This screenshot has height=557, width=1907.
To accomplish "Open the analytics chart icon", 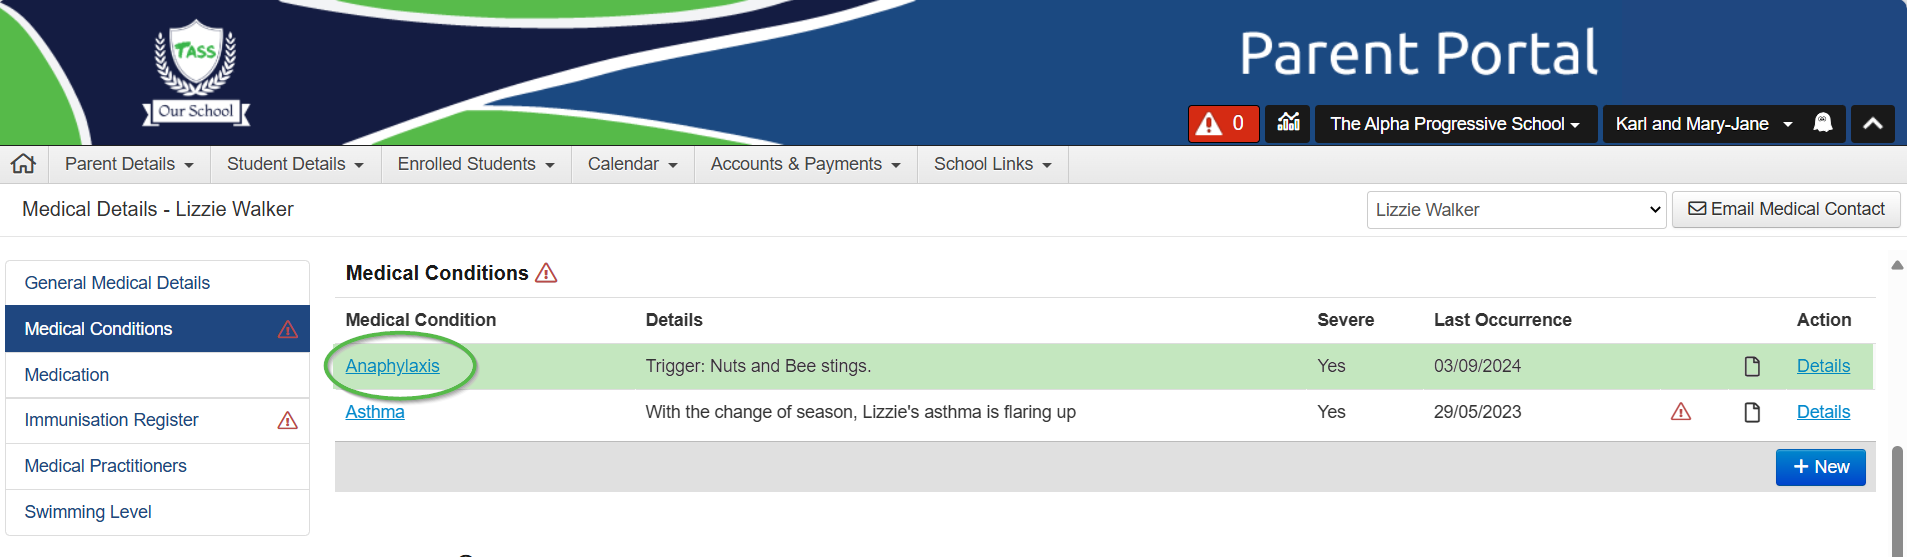I will pos(1288,123).
